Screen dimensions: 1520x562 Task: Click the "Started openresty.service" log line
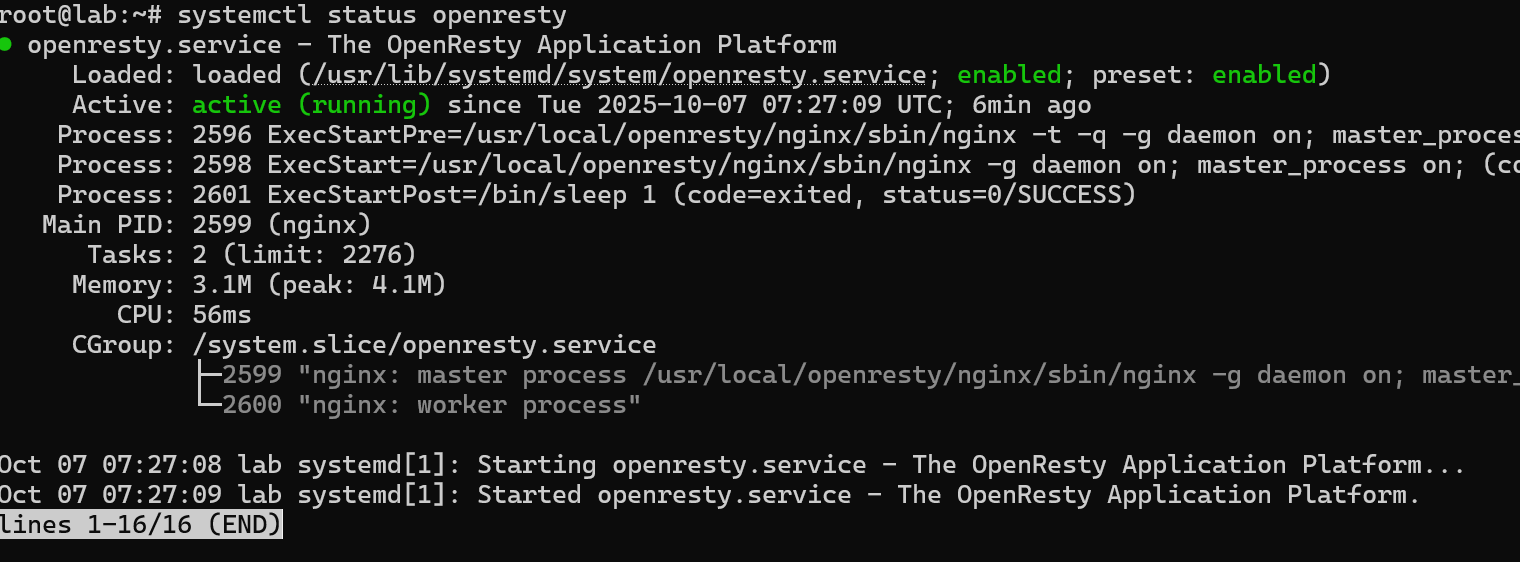tap(708, 495)
